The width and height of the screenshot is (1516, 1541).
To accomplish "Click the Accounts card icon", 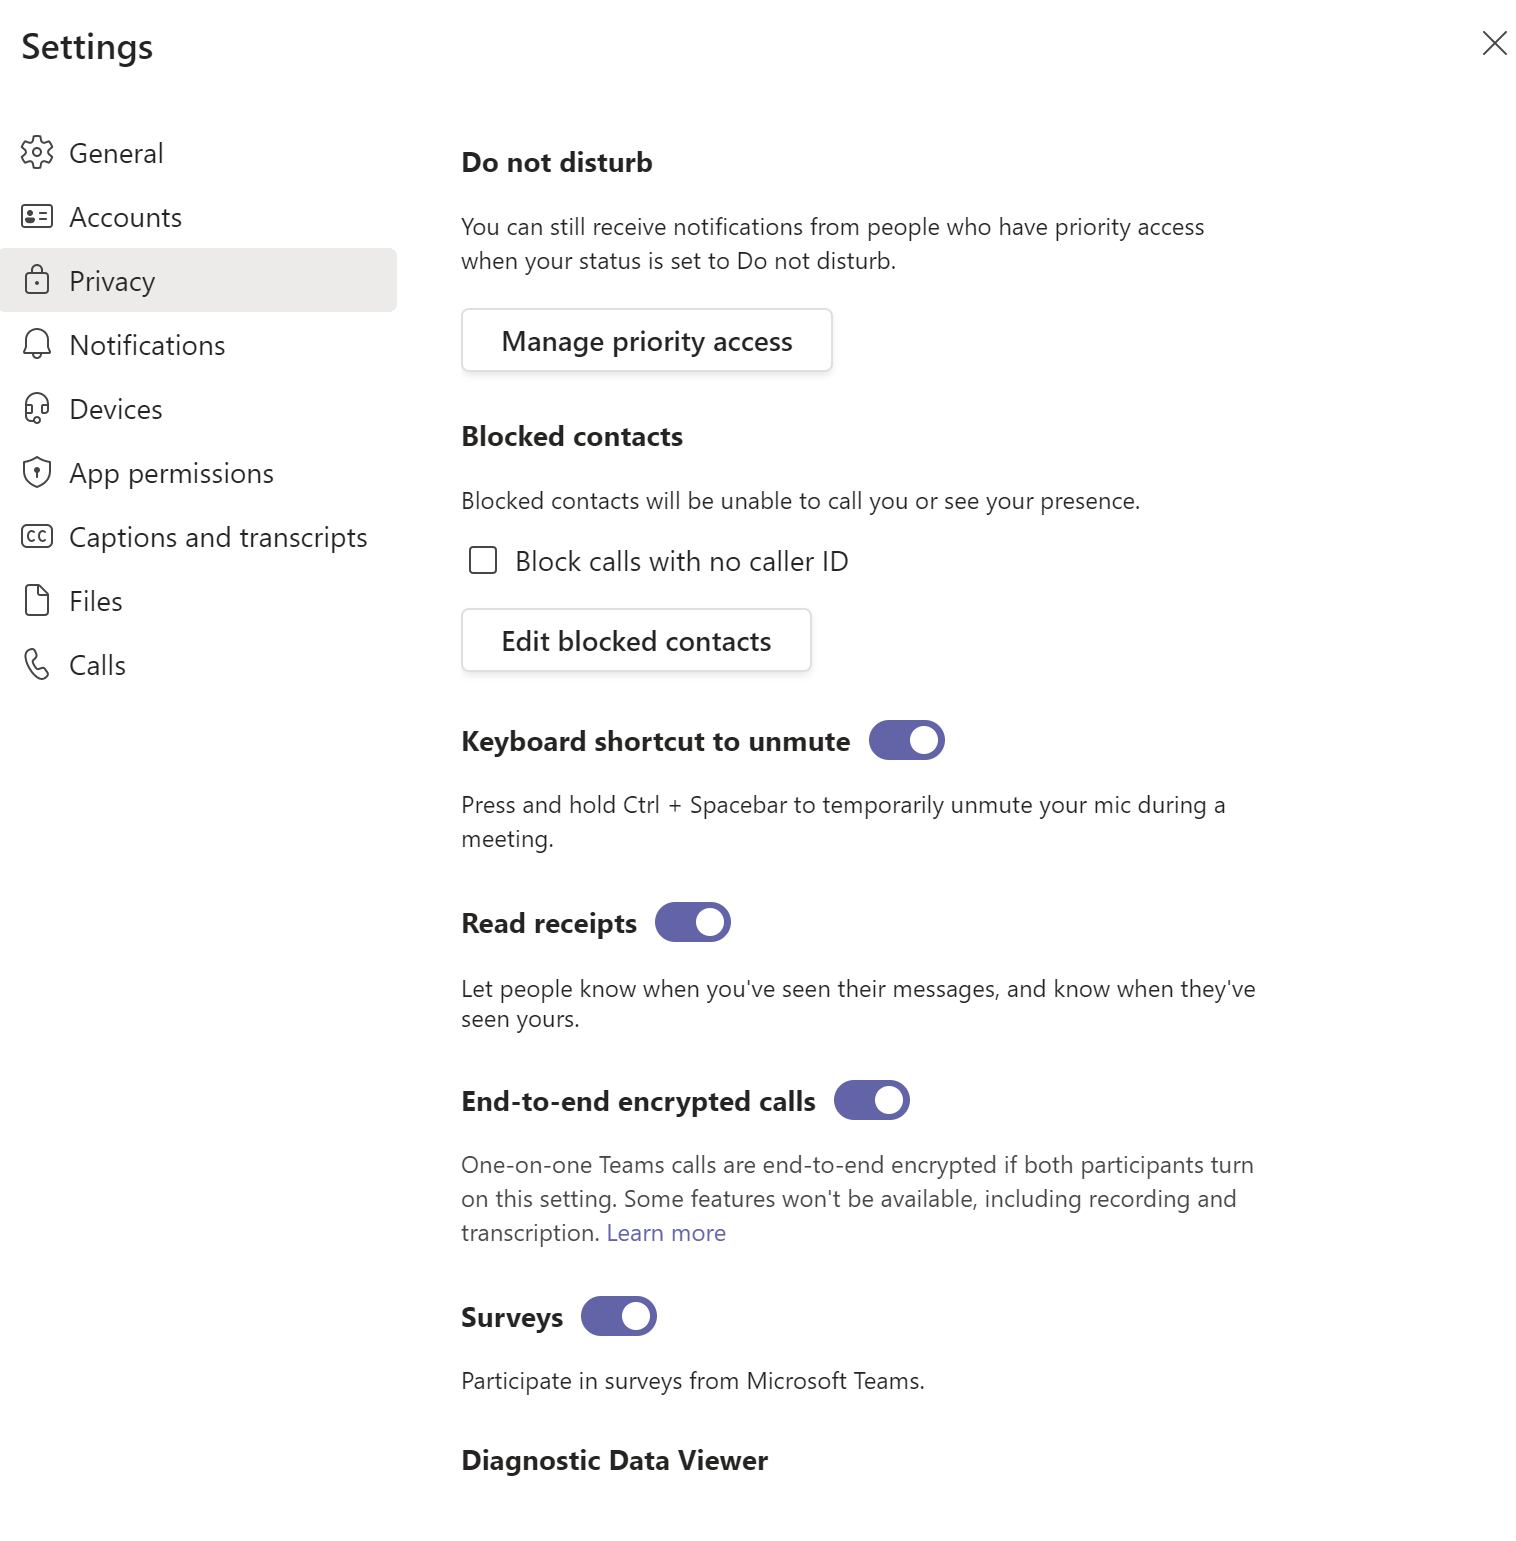I will (x=37, y=217).
